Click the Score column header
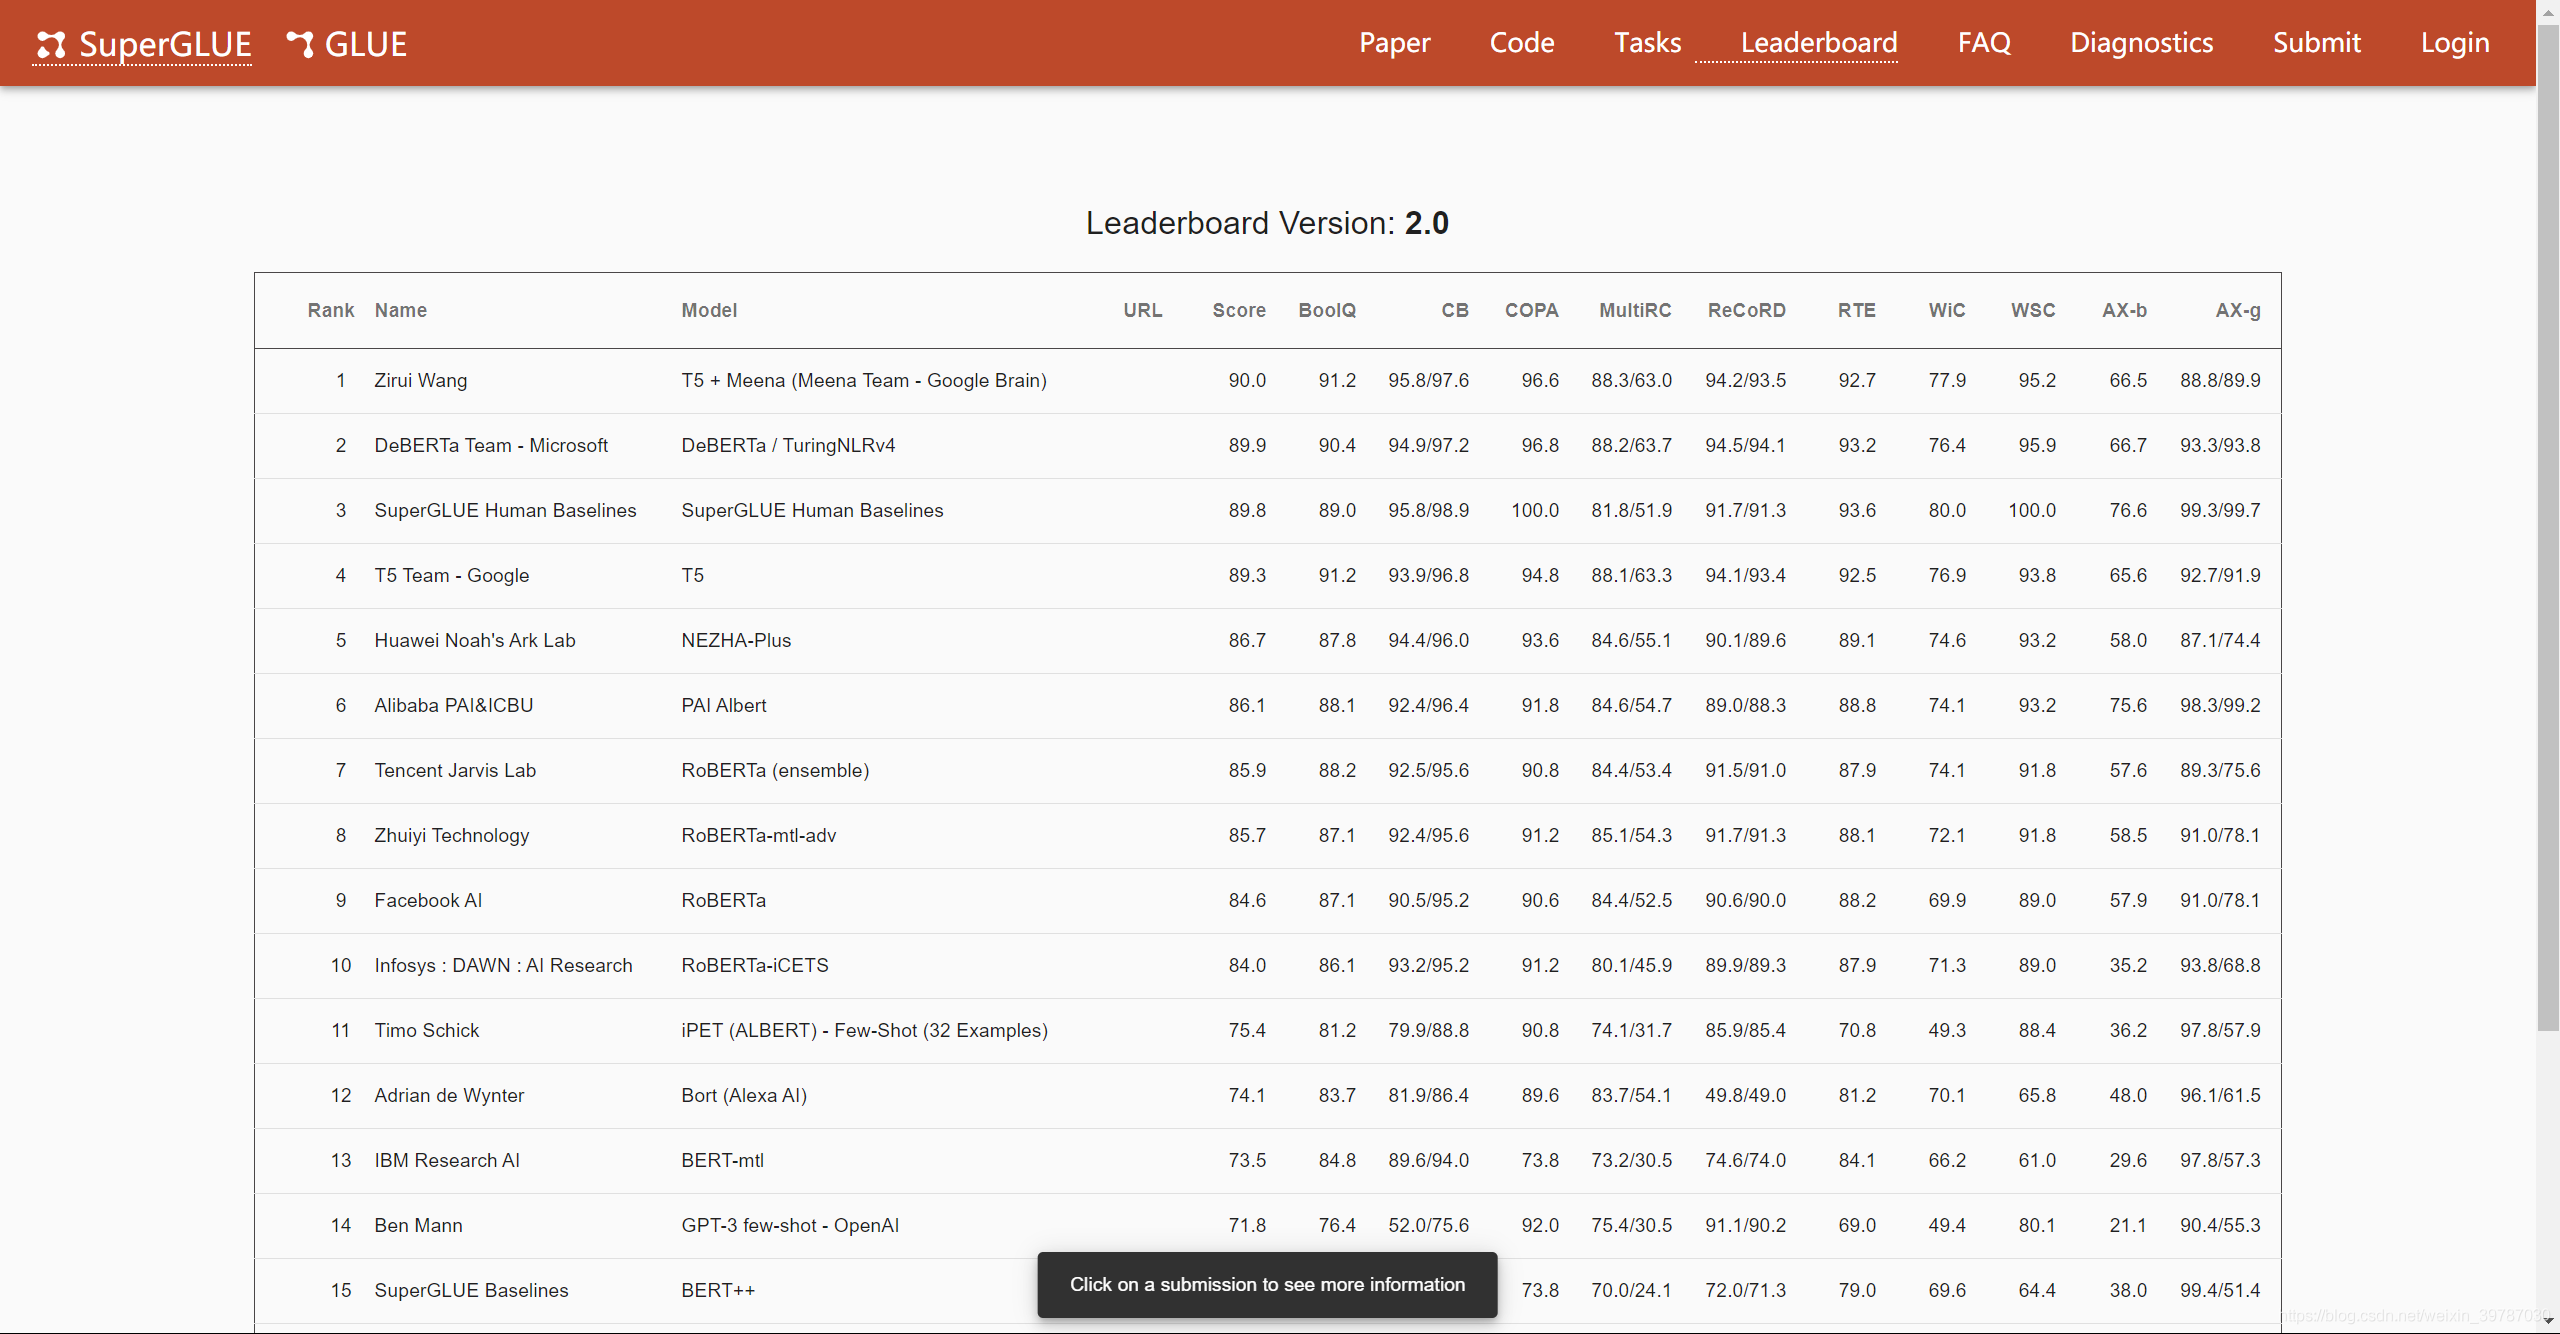2560x1334 pixels. tap(1239, 310)
